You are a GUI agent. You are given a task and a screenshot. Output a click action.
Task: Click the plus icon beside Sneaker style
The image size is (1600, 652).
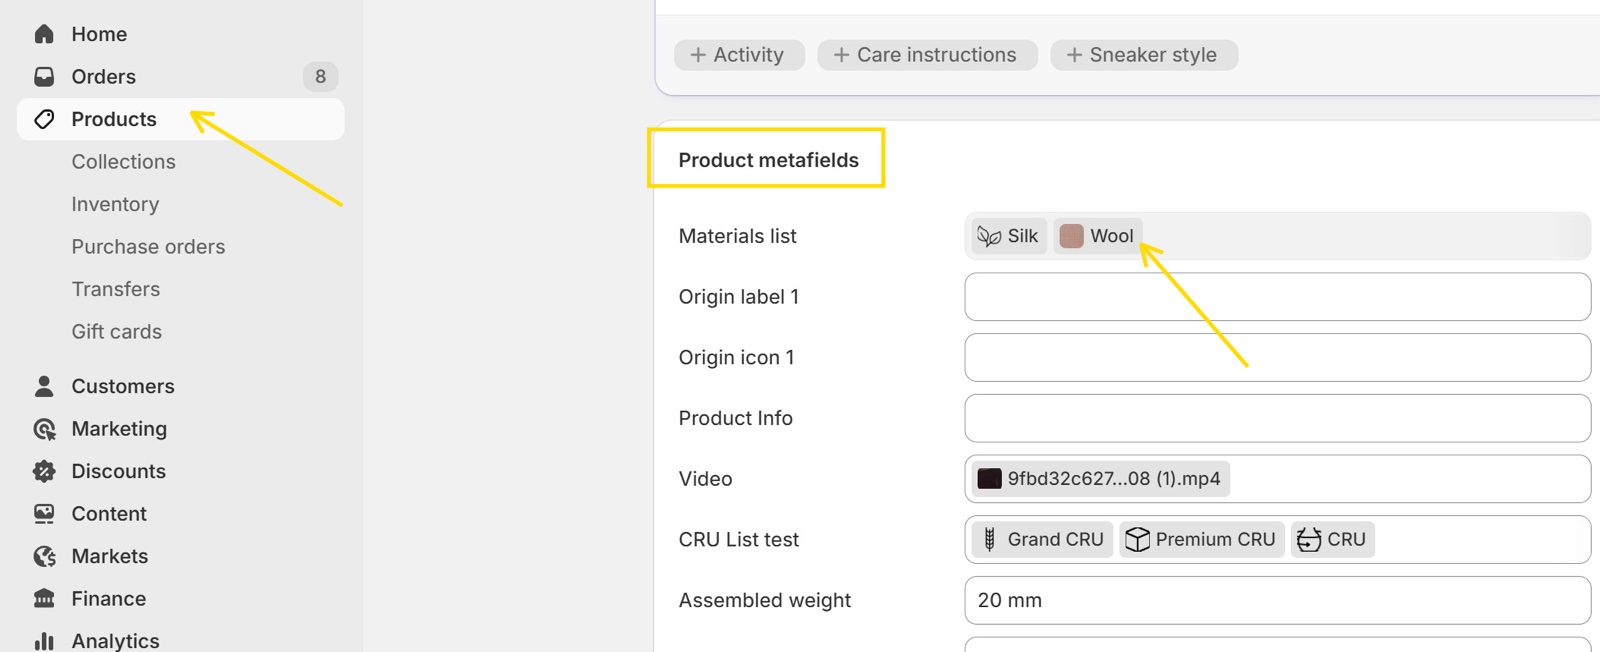pyautogui.click(x=1074, y=55)
